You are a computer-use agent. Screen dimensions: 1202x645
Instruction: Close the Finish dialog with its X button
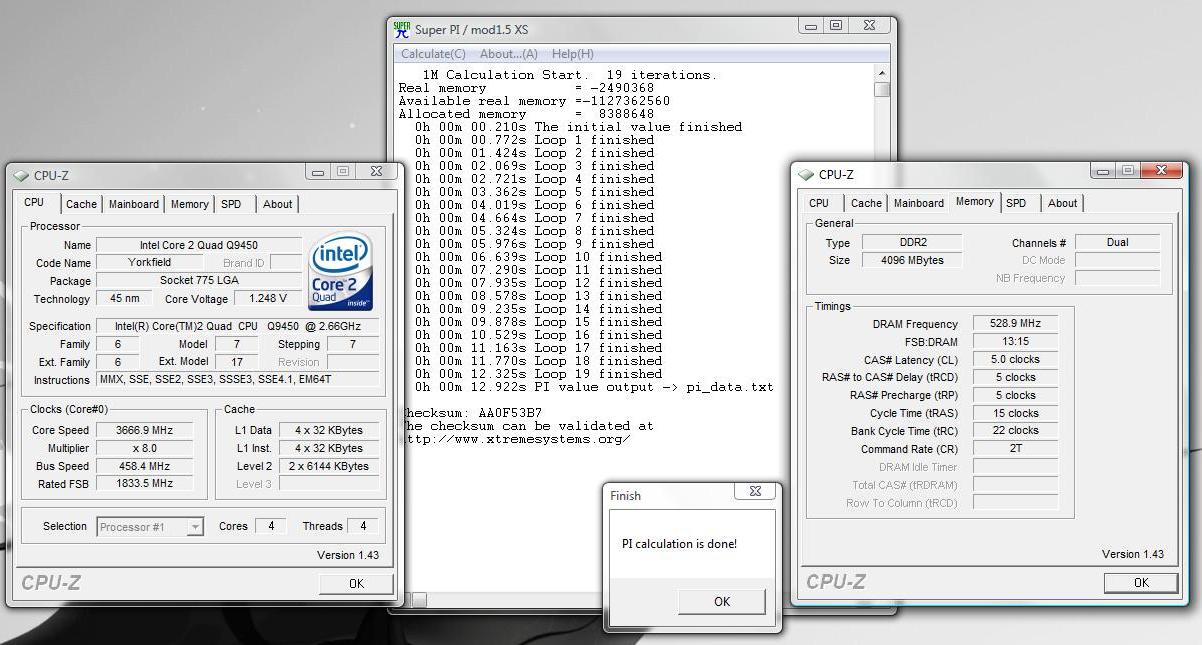coord(755,491)
